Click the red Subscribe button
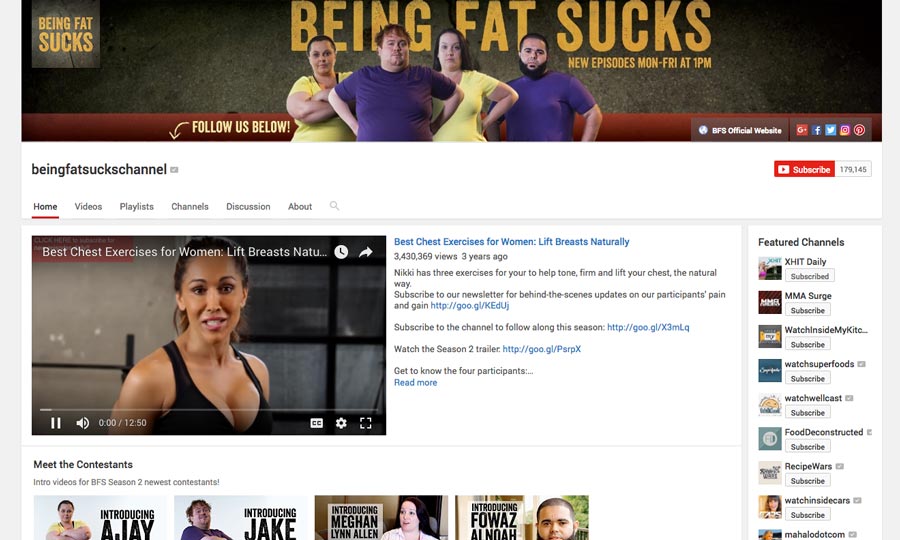Screen dimensions: 900x540 804,169
